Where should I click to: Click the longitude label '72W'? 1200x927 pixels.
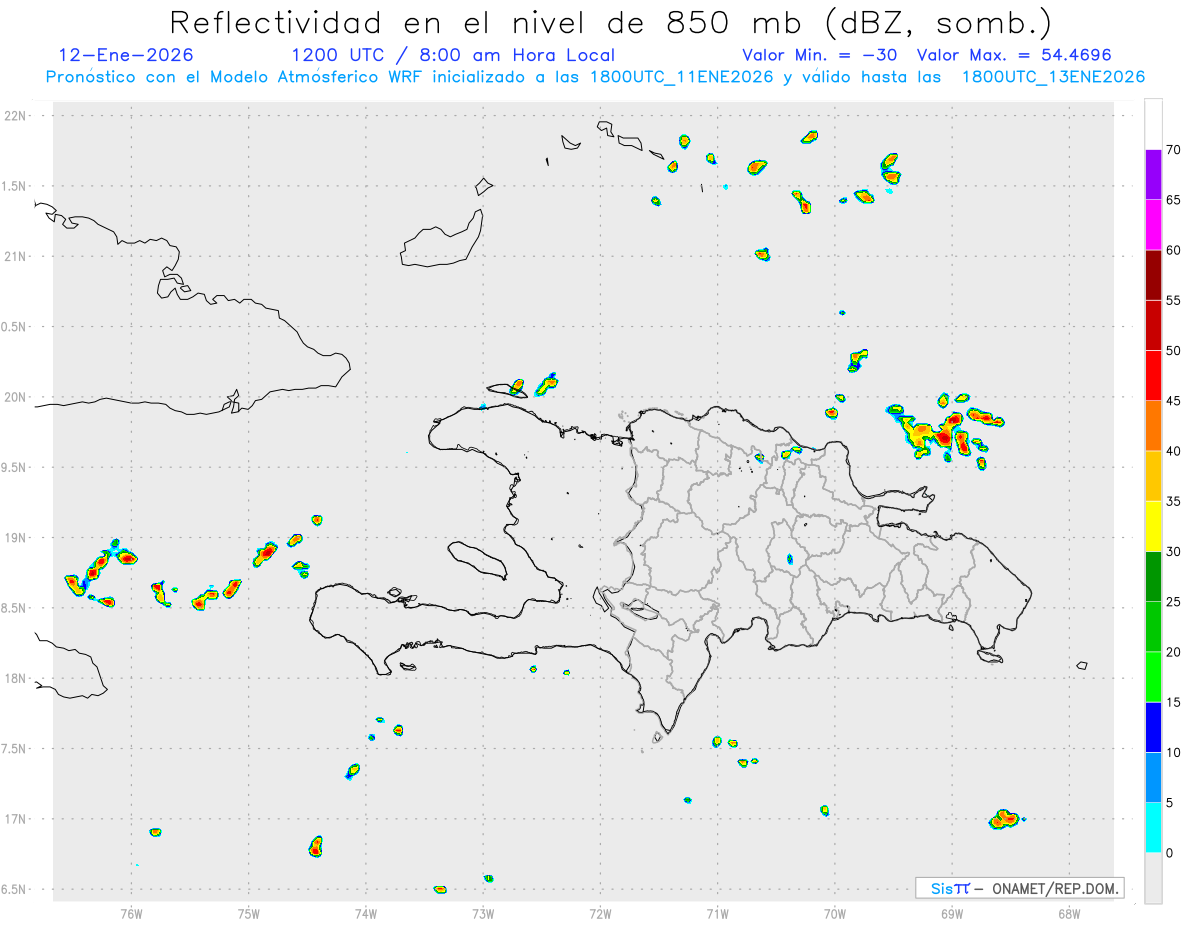[600, 913]
